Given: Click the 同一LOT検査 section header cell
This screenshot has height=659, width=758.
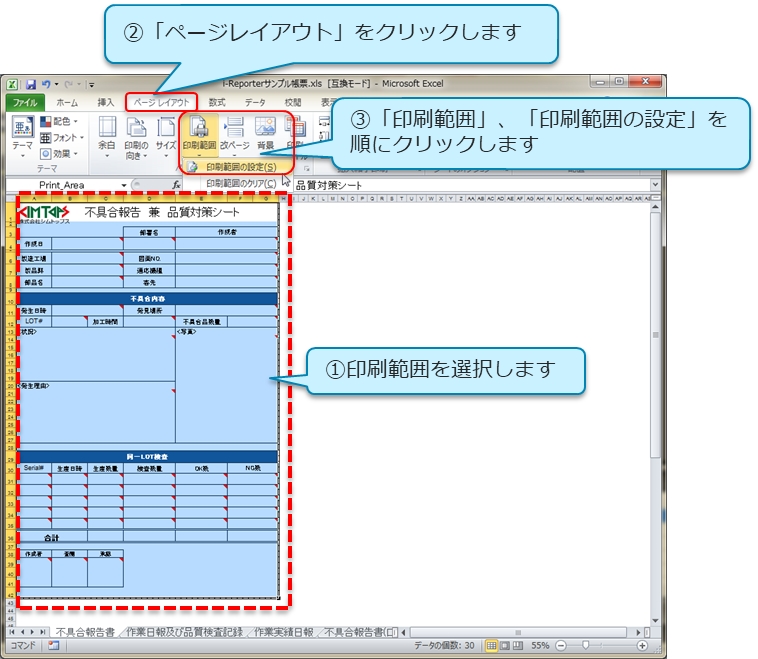Looking at the screenshot, I should (147, 456).
